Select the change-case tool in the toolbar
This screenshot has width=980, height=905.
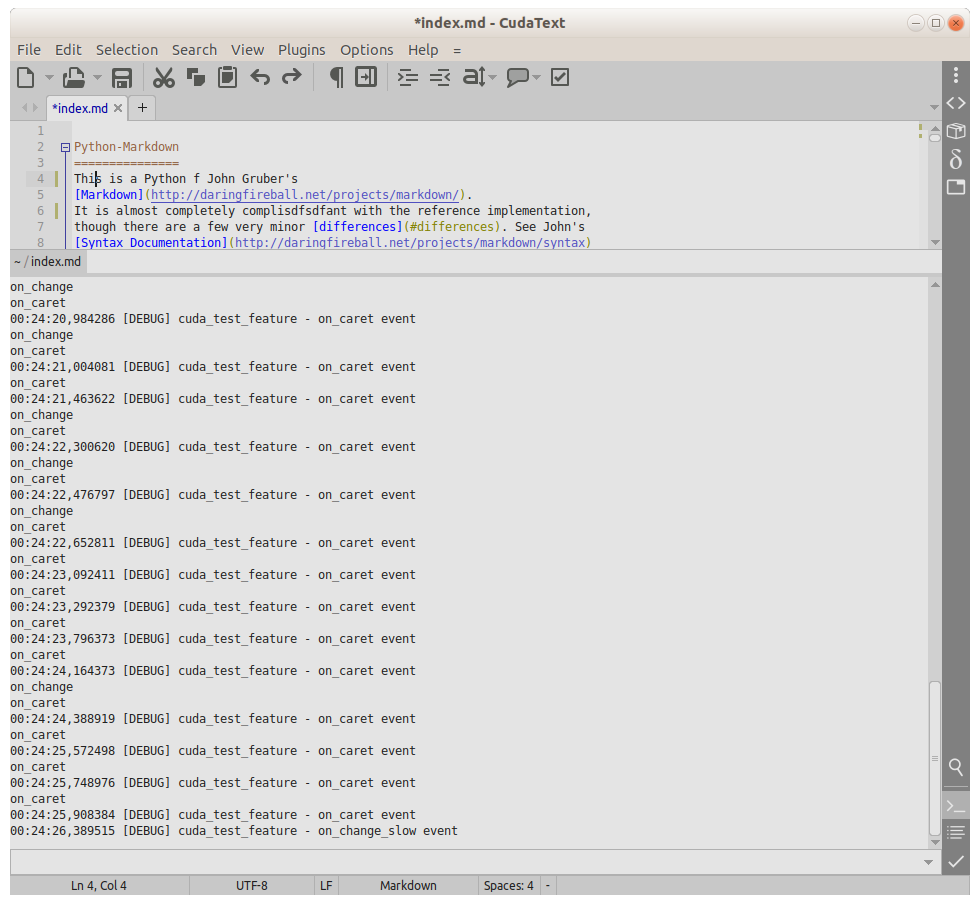pos(471,77)
